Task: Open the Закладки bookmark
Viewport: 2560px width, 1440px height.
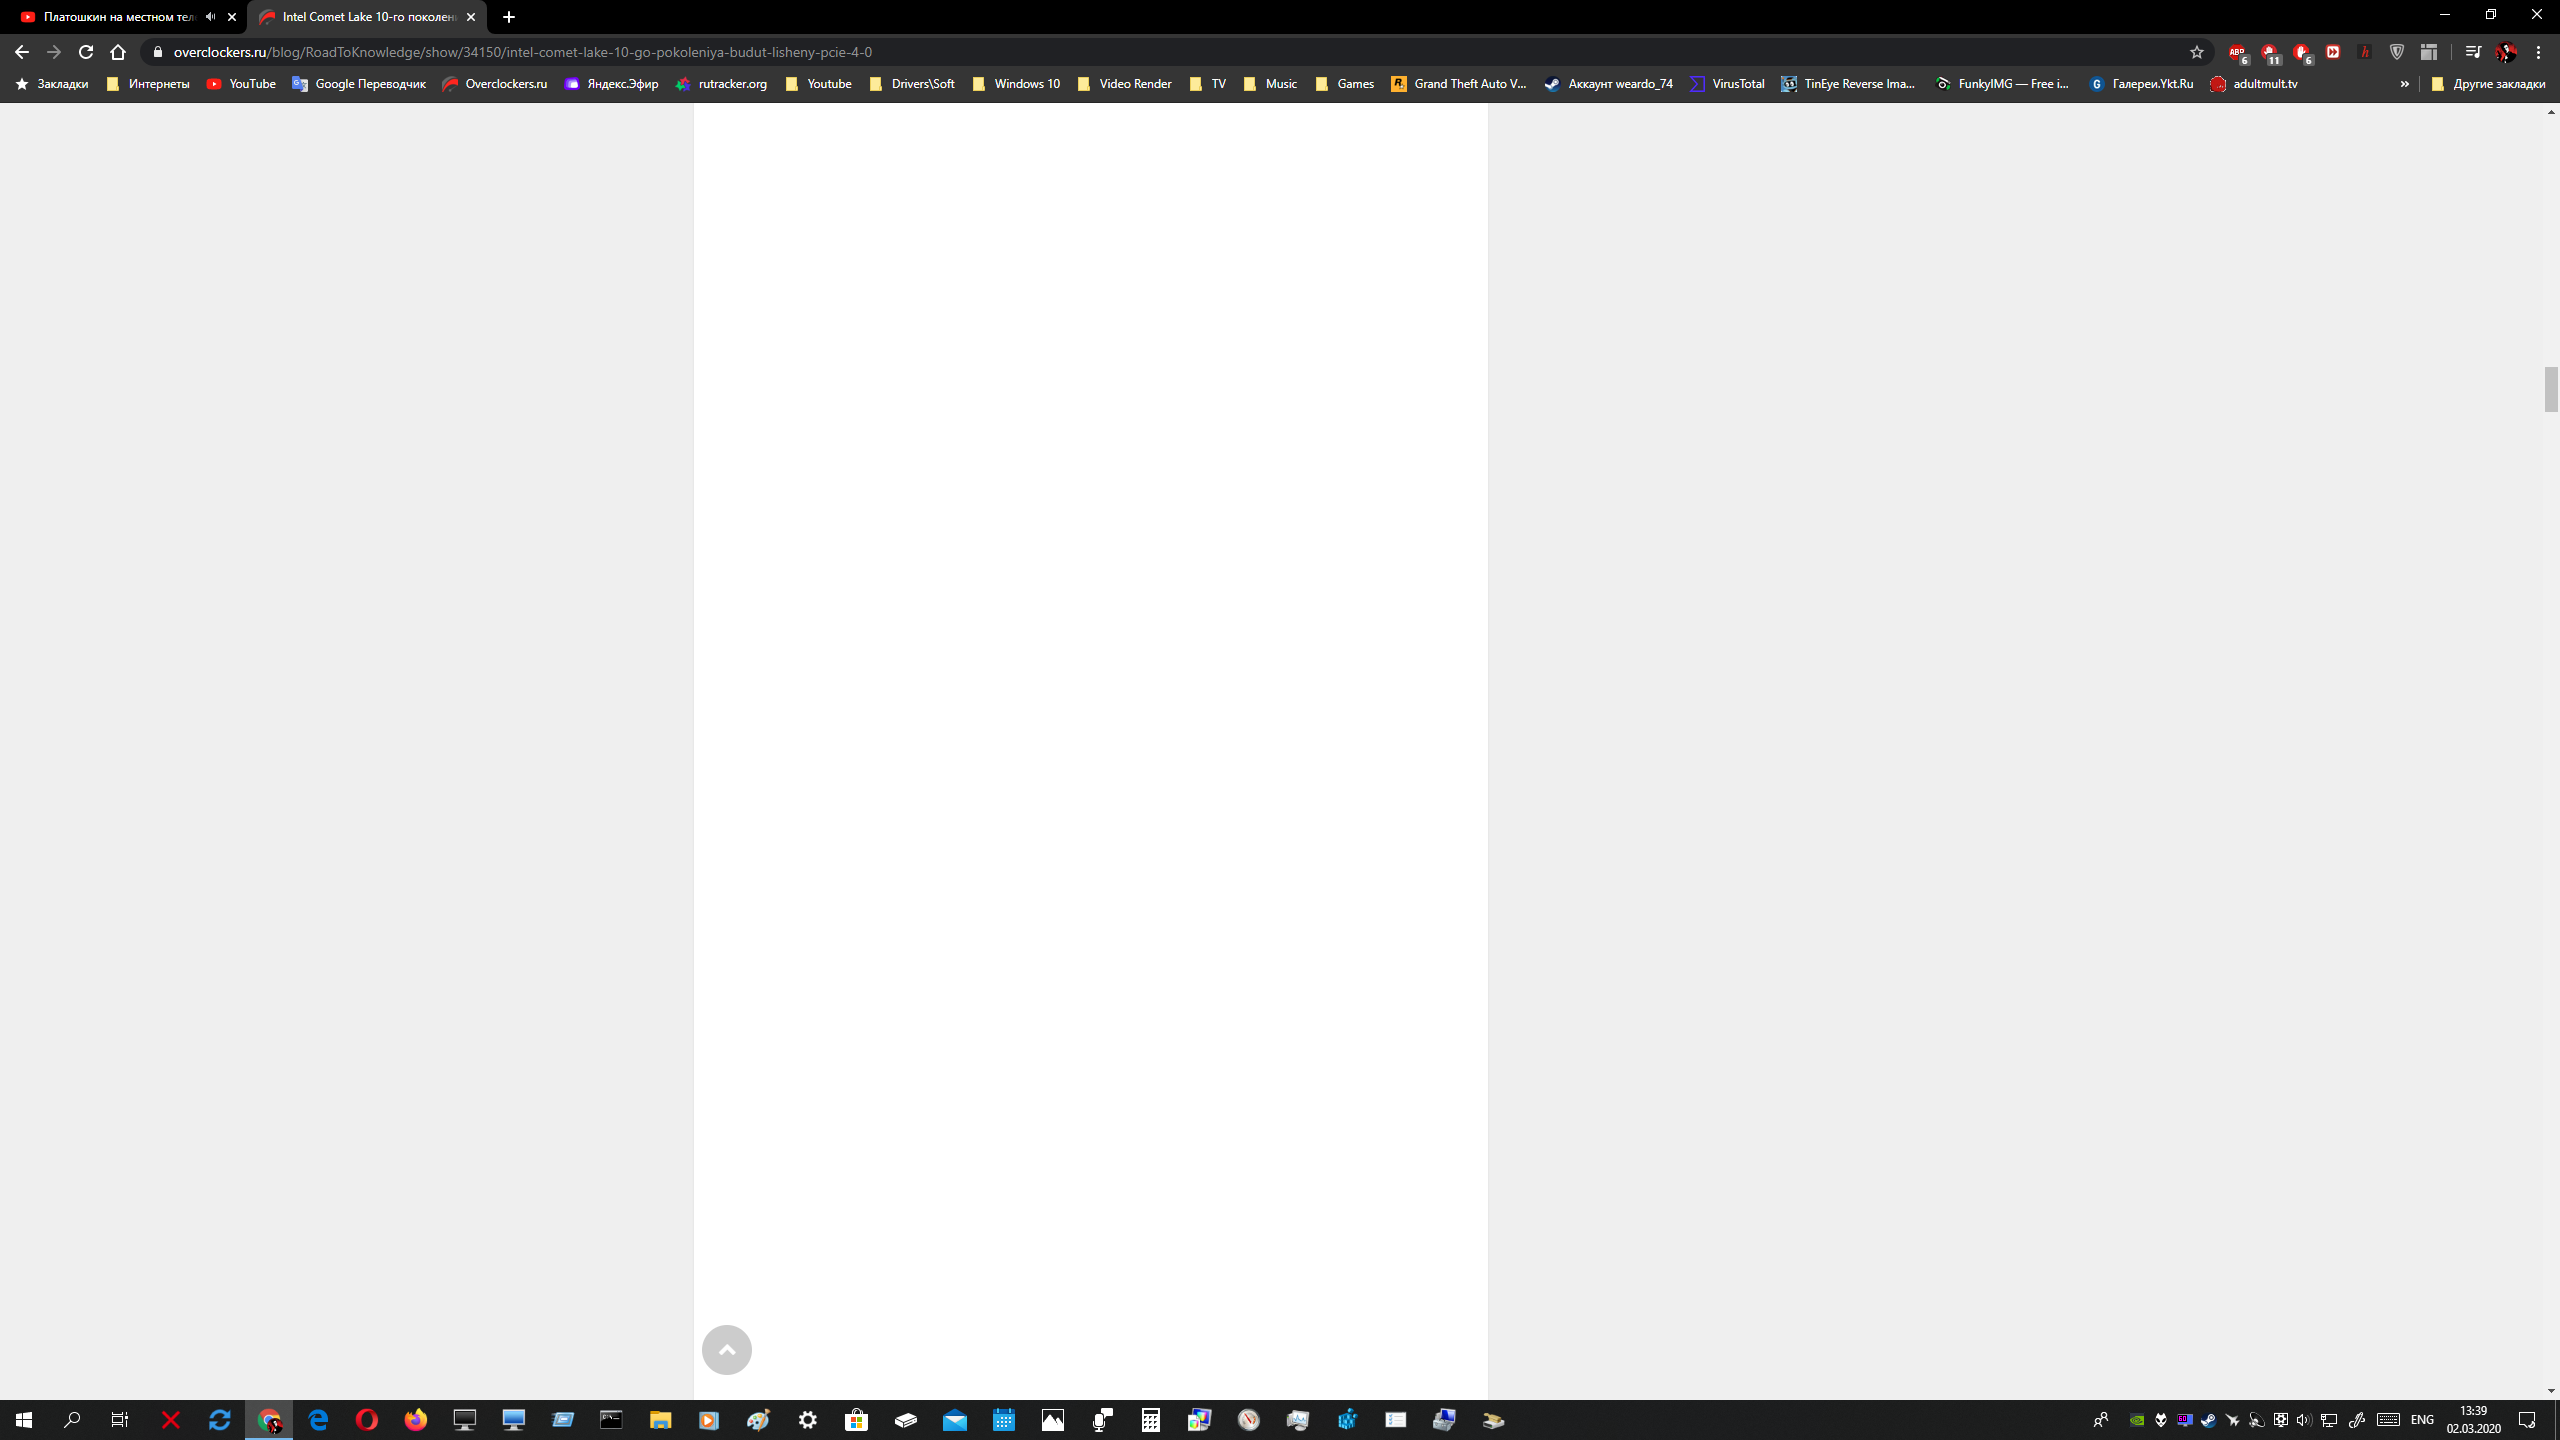Action: (52, 84)
